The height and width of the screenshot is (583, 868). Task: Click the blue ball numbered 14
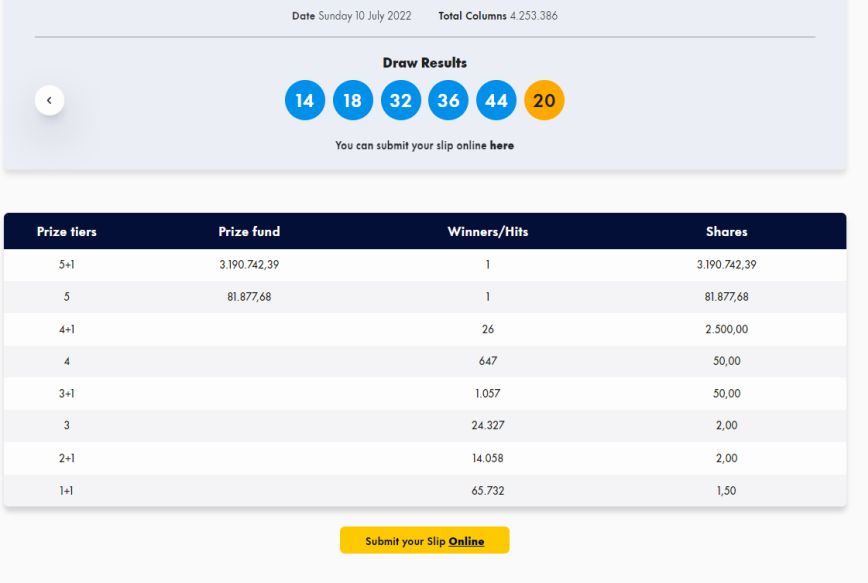[x=305, y=100]
